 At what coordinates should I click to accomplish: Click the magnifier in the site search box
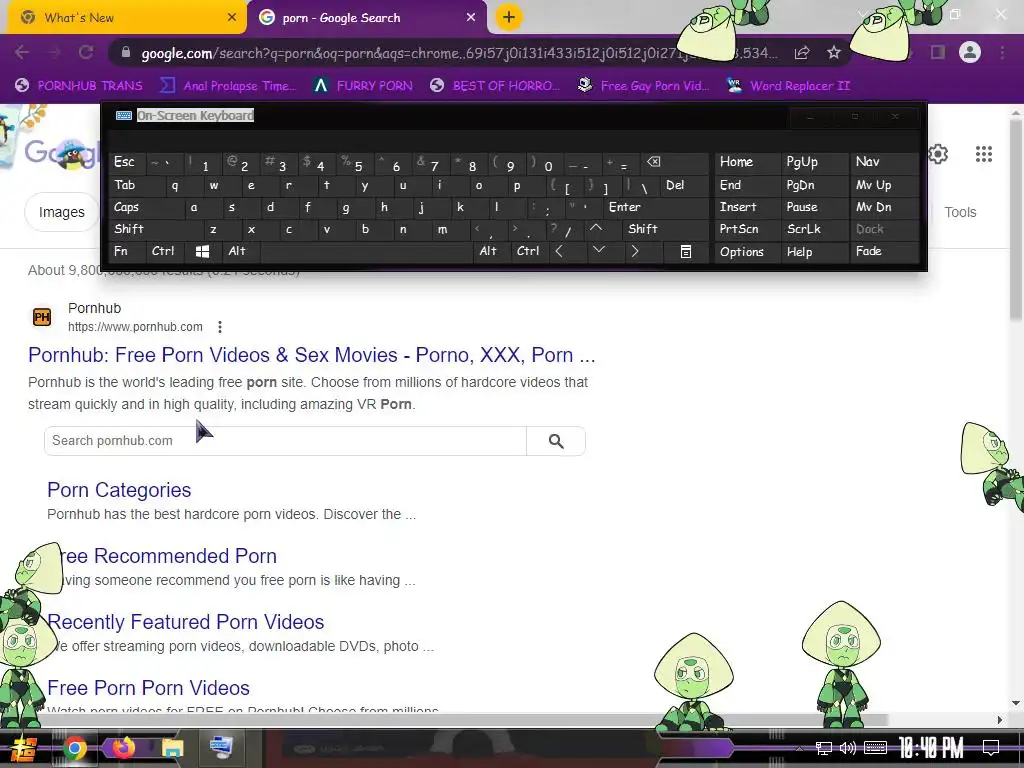556,441
